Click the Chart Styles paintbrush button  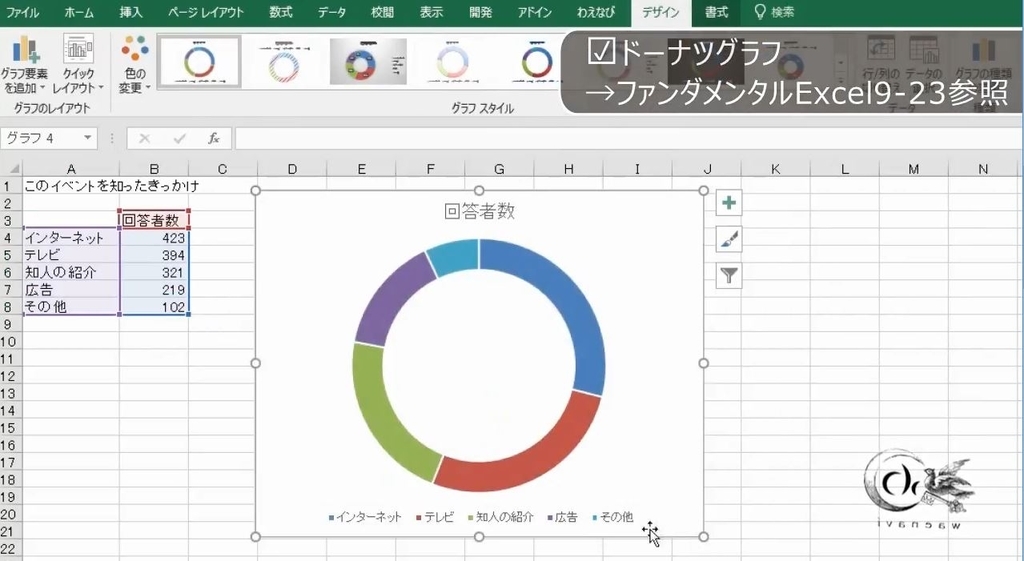point(729,240)
